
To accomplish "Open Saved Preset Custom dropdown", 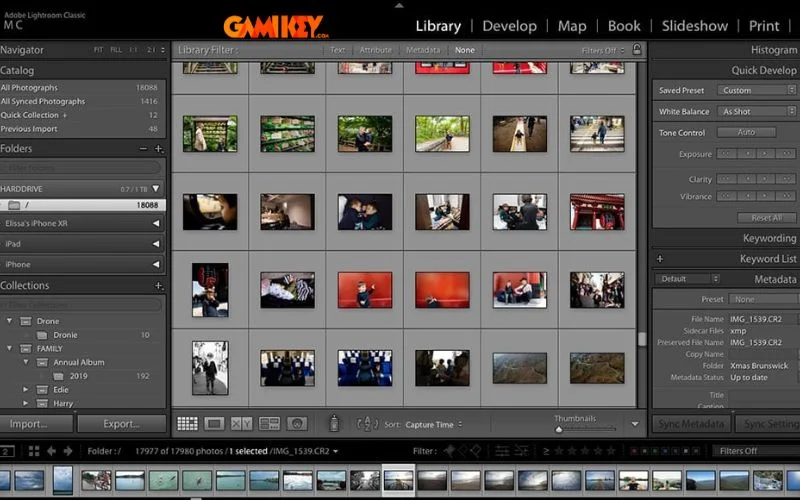I will tap(757, 90).
